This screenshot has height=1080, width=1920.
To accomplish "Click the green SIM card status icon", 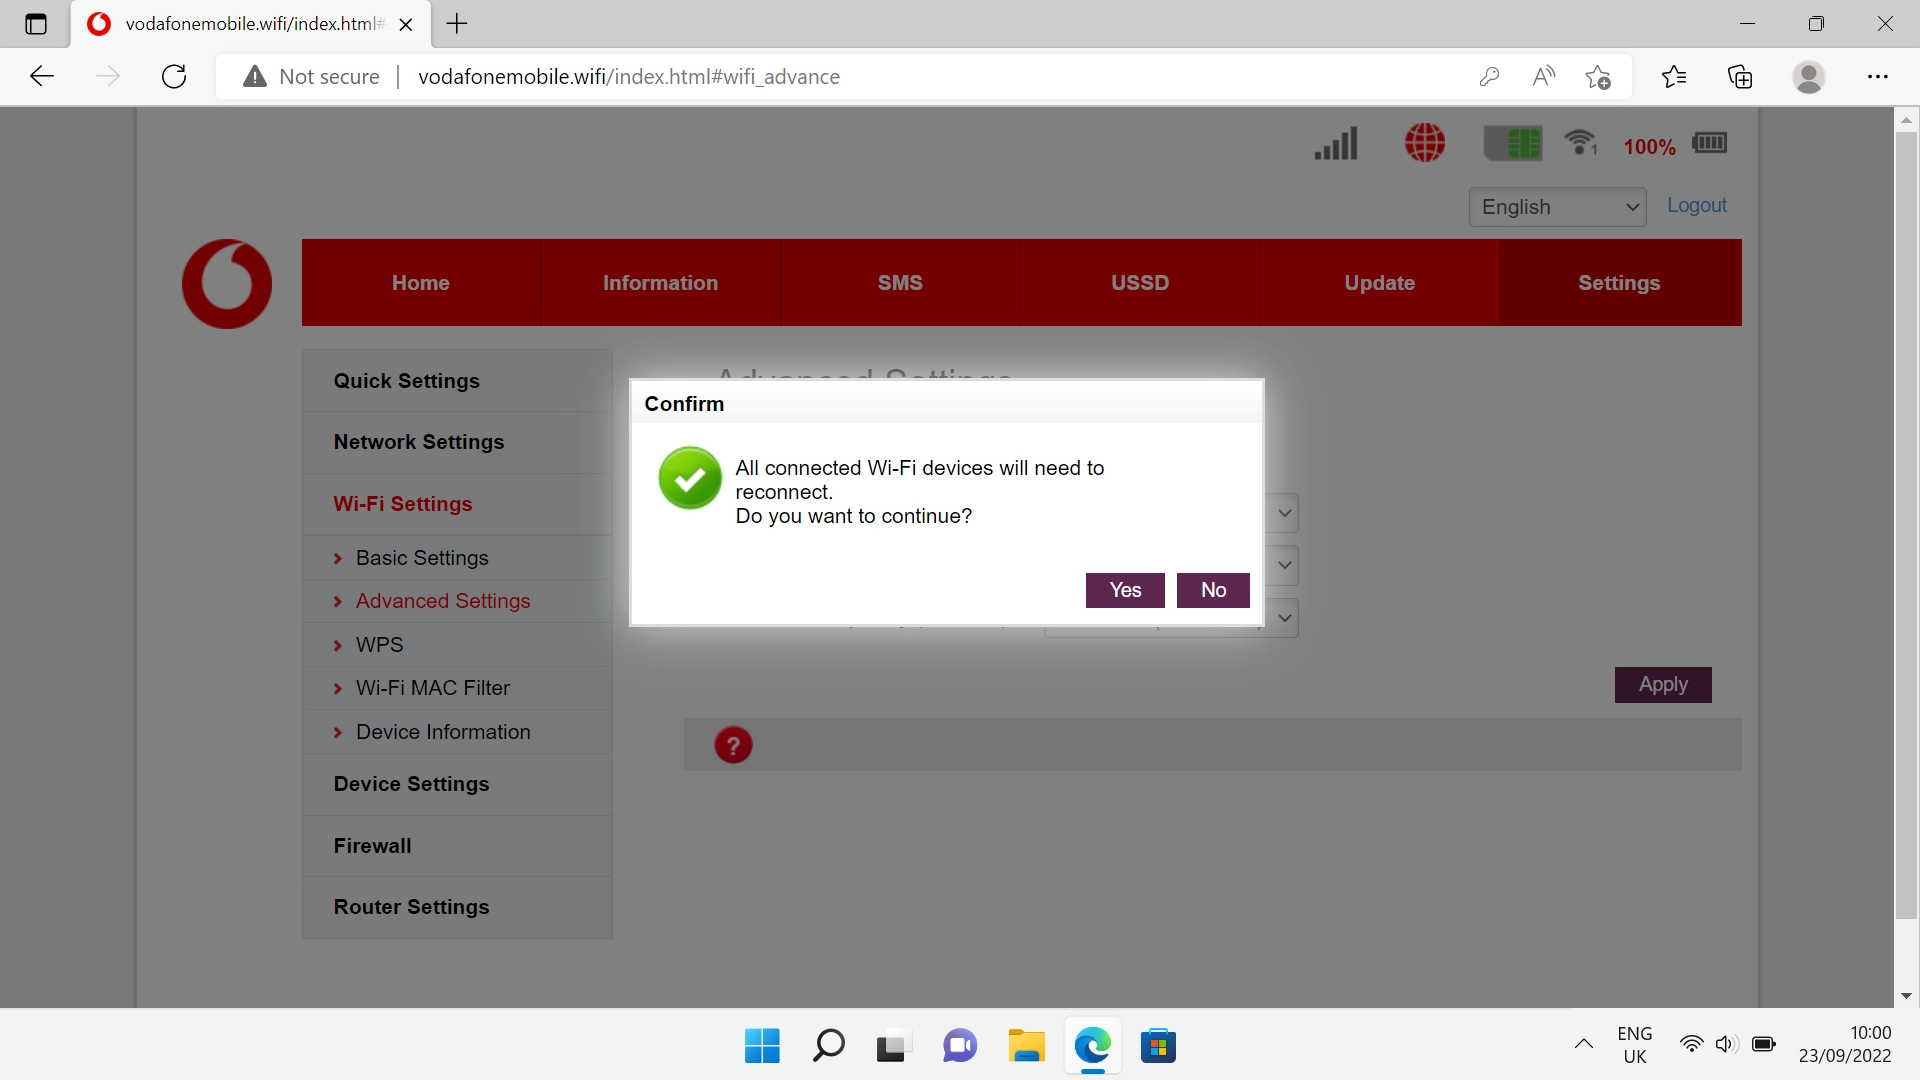I will (x=1513, y=144).
